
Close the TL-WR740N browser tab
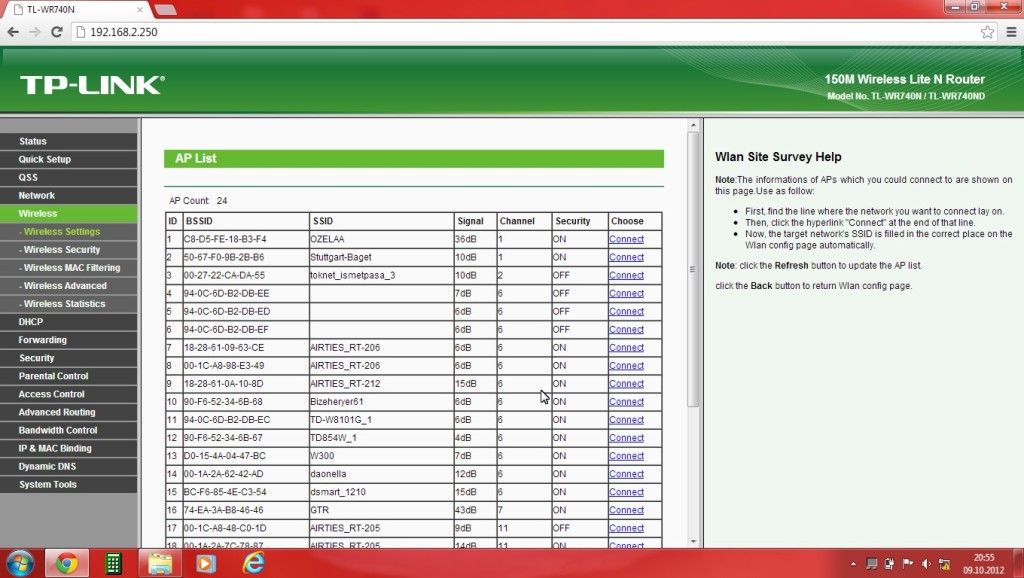tap(140, 10)
